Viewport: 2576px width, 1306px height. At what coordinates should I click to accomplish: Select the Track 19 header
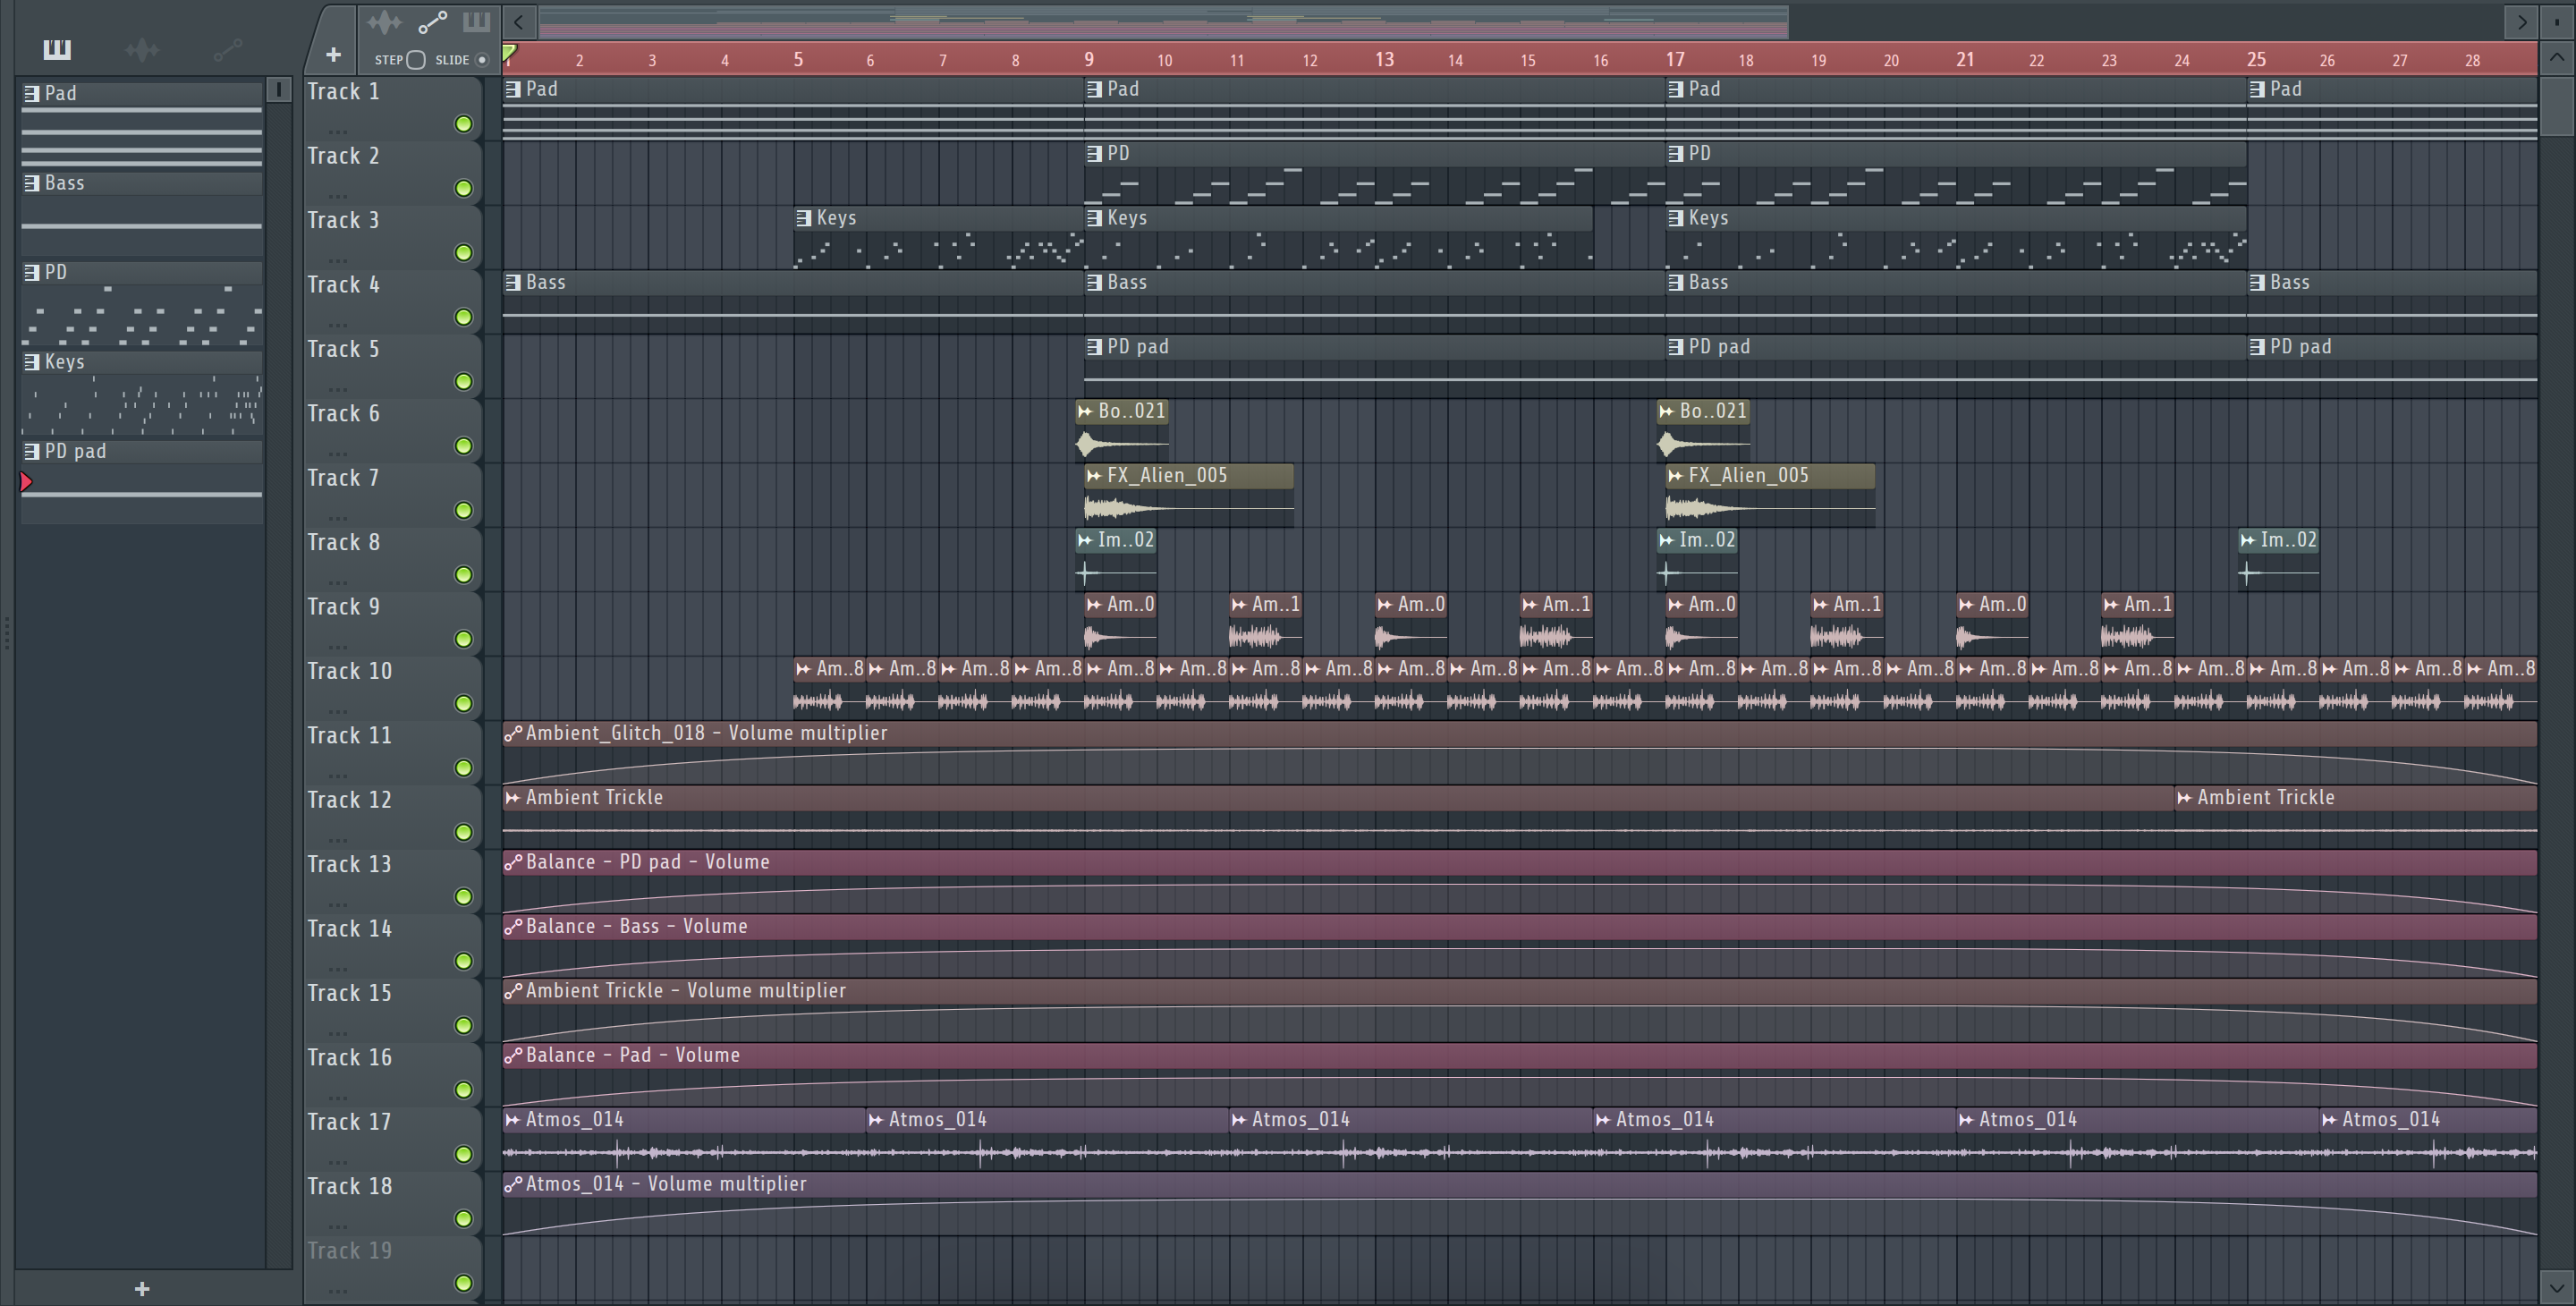coord(393,1267)
